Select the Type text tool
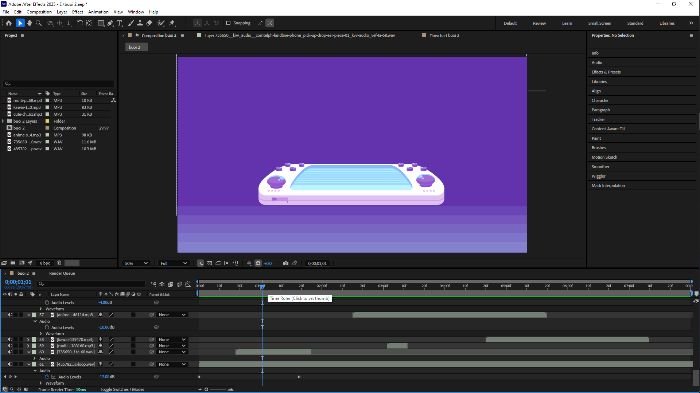 click(x=120, y=23)
